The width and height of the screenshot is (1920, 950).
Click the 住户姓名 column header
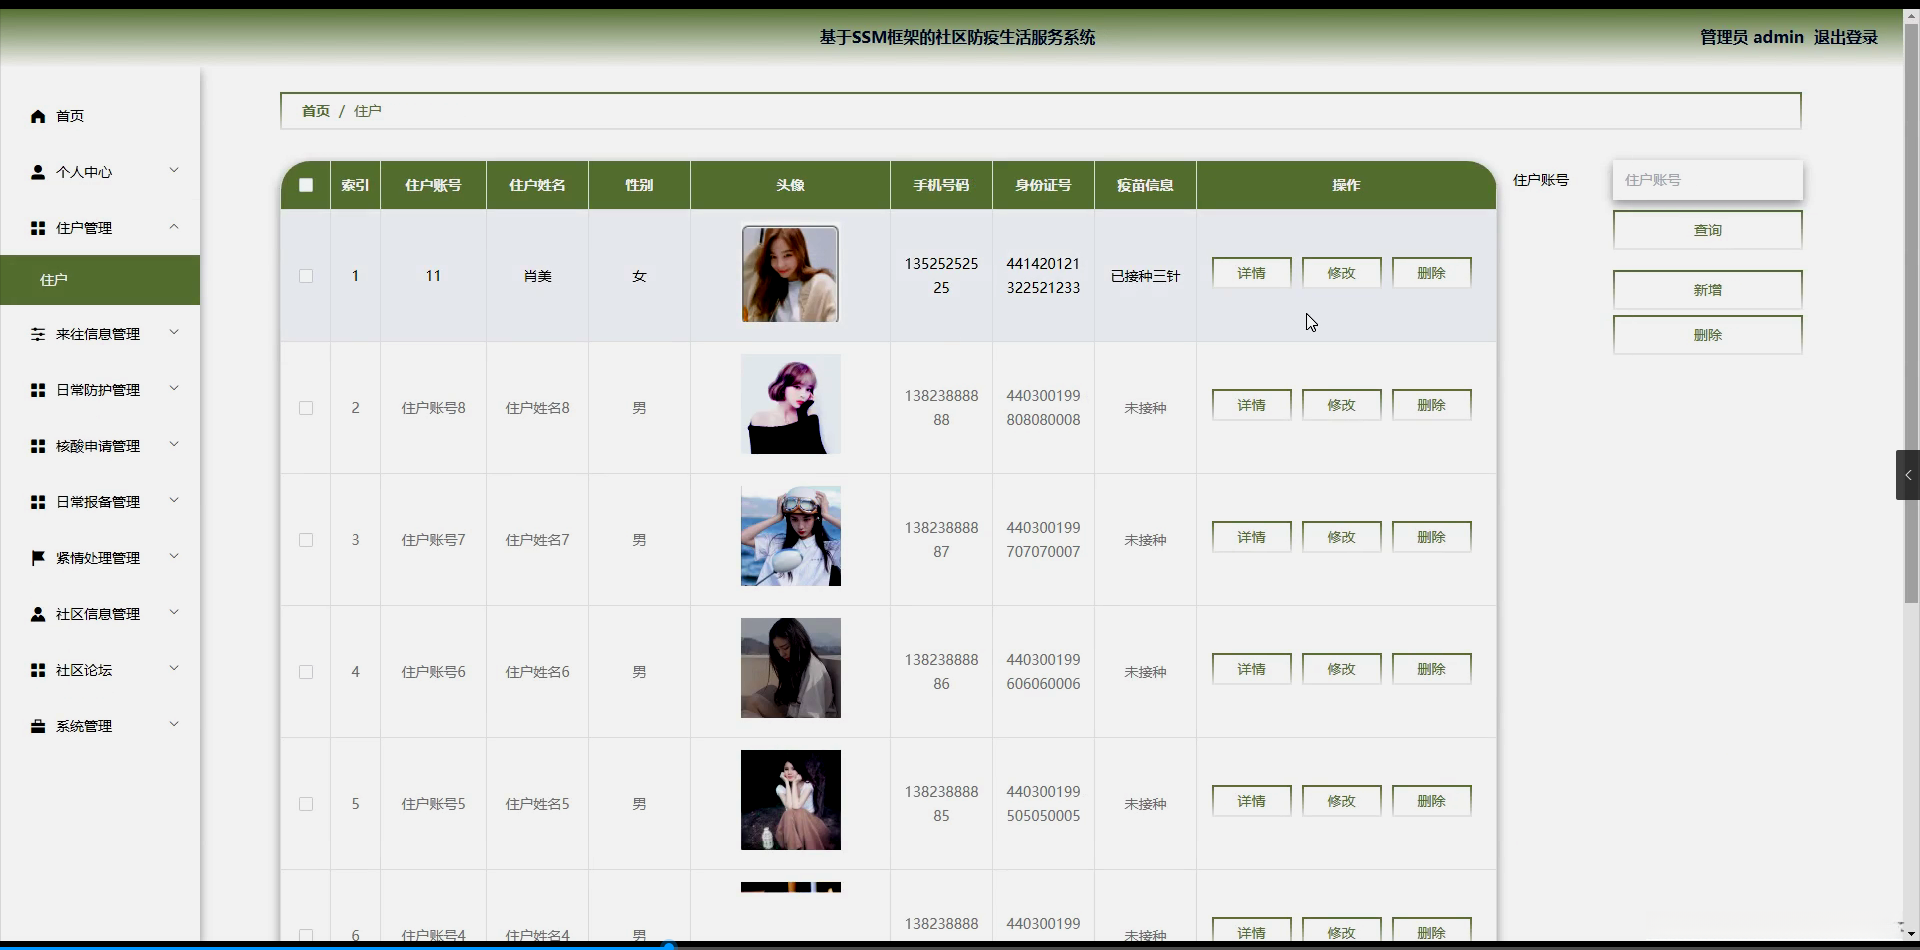click(537, 185)
